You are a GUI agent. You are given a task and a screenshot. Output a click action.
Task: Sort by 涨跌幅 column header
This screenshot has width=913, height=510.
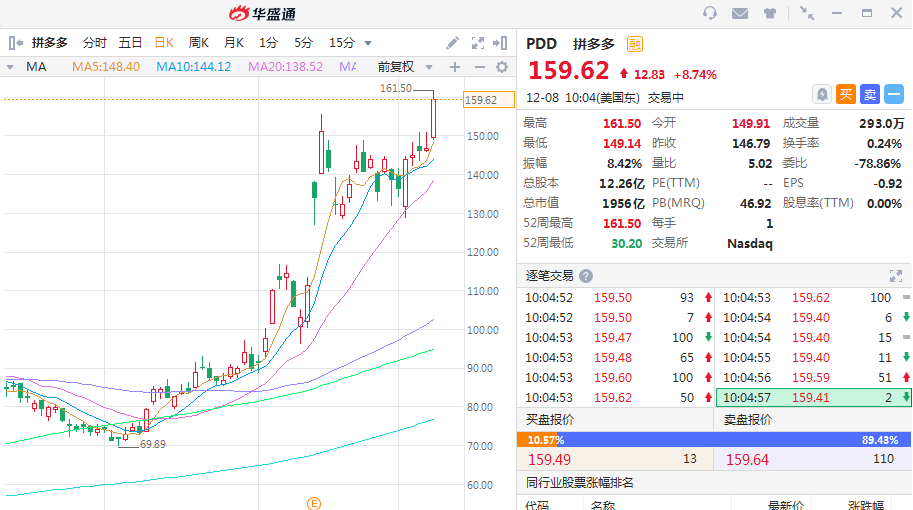(x=866, y=505)
